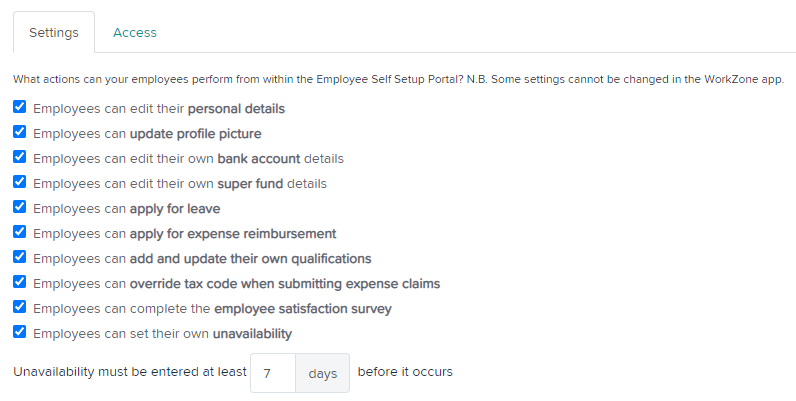This screenshot has height=401, width=796.
Task: Uncheck the super fund details checkbox
Action: [20, 182]
